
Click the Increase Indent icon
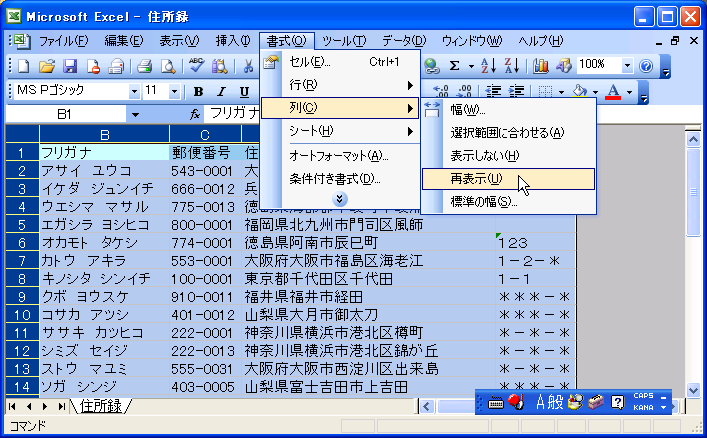pos(516,92)
